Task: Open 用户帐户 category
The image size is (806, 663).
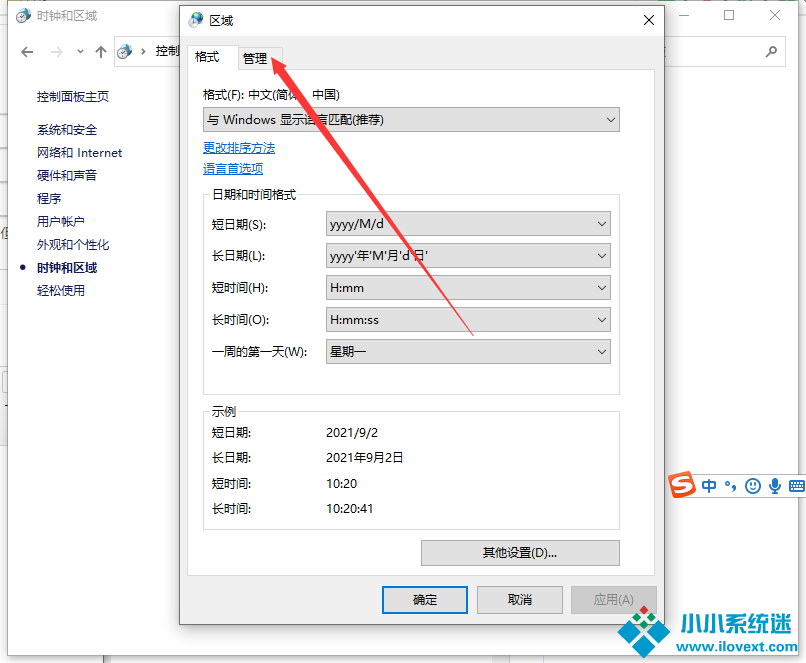Action: tap(61, 222)
